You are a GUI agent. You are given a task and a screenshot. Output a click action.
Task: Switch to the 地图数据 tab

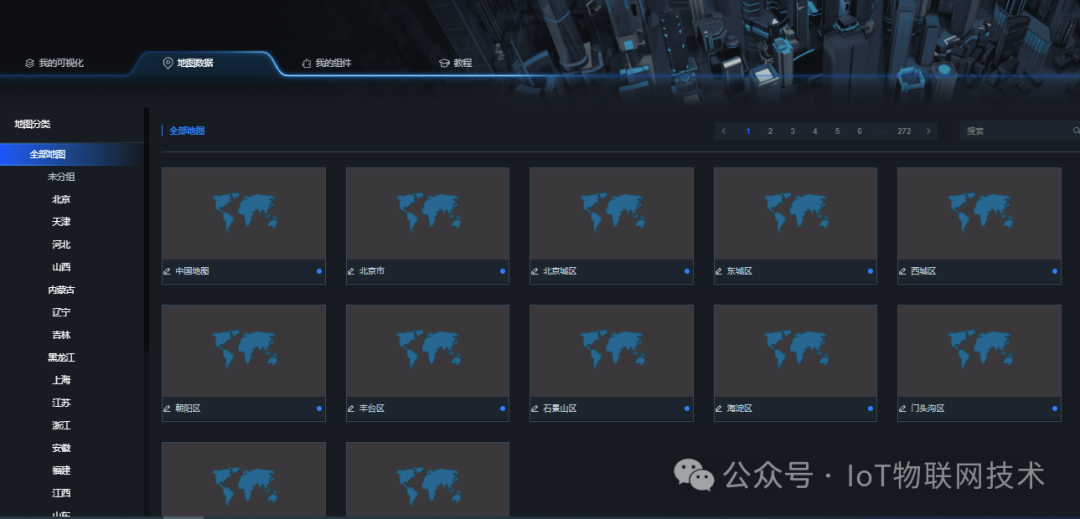click(187, 63)
